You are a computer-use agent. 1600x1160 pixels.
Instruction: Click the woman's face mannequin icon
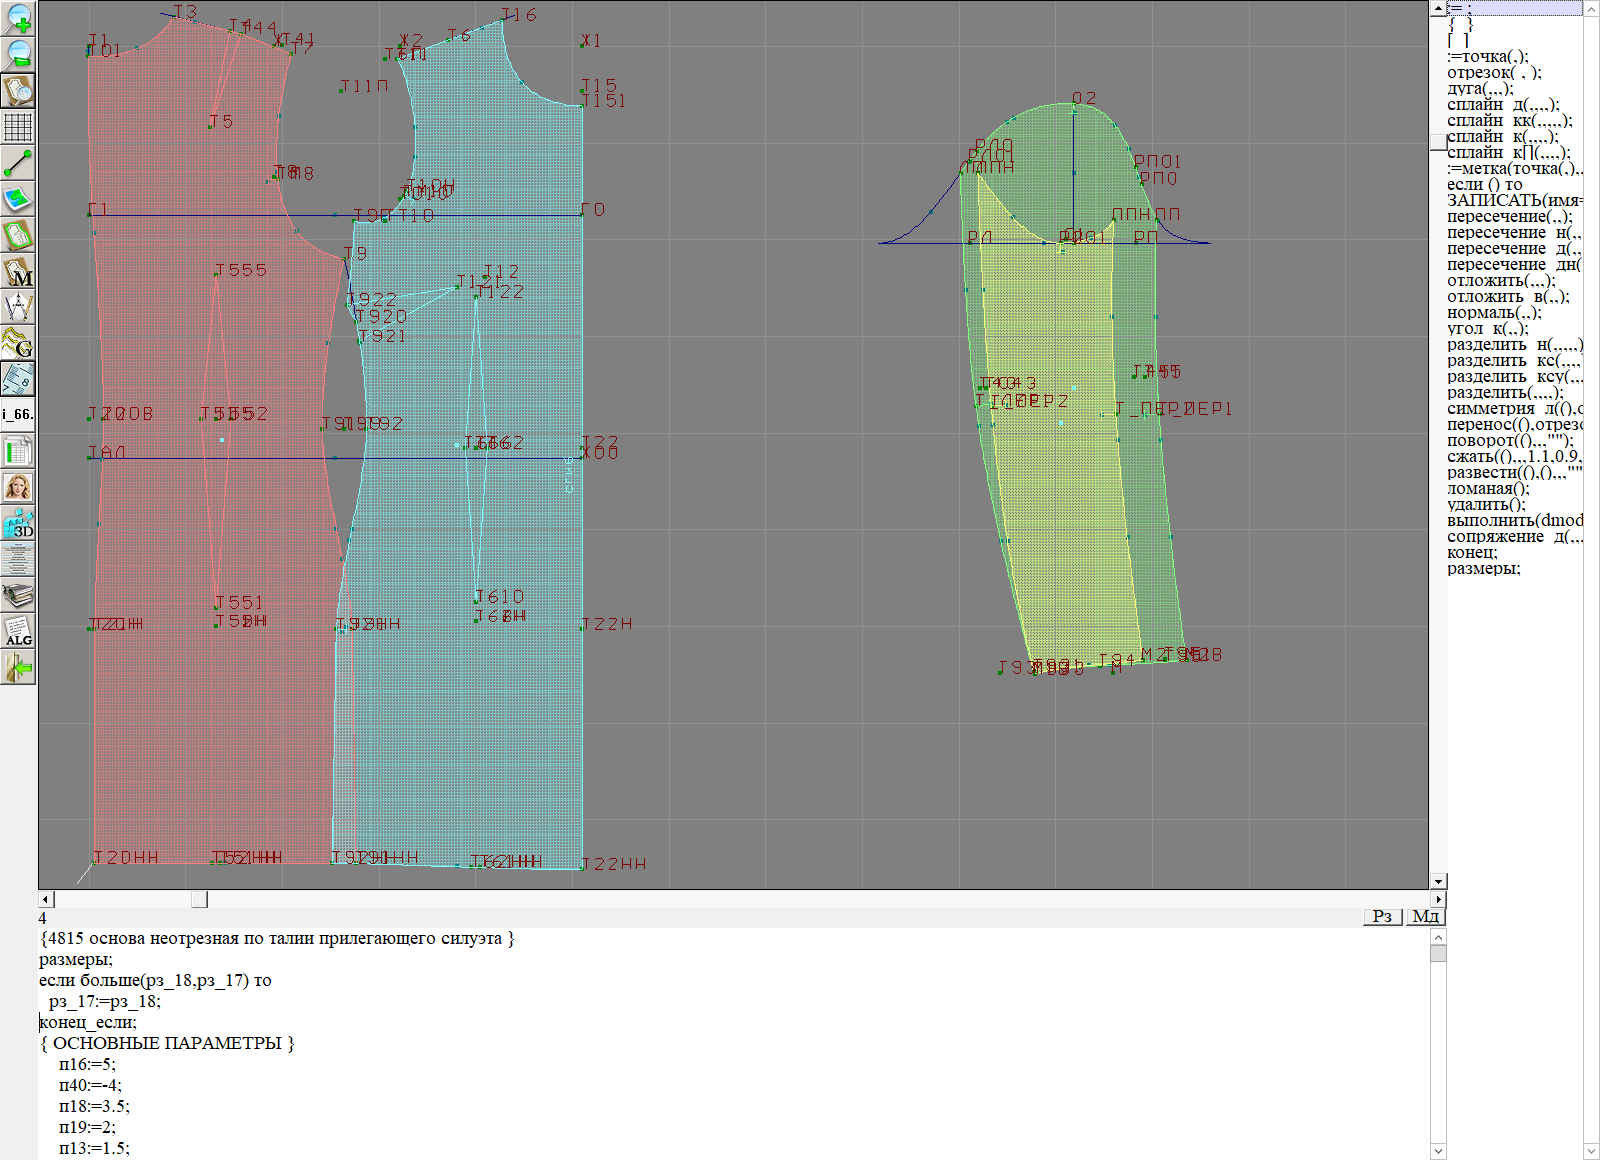click(x=18, y=487)
